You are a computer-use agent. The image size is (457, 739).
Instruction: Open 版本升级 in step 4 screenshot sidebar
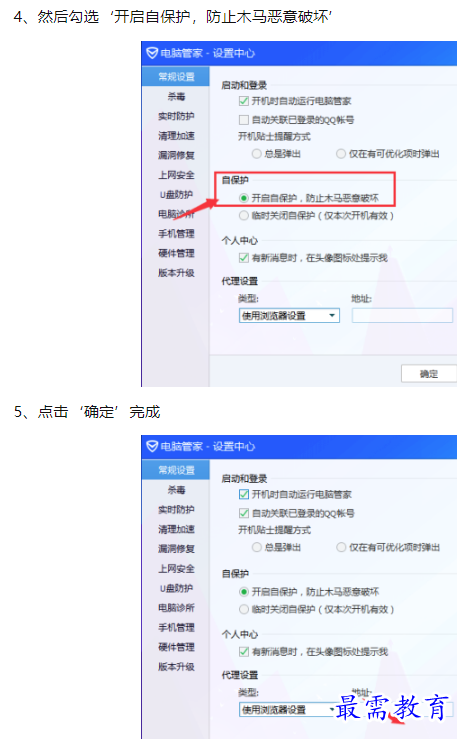point(176,273)
